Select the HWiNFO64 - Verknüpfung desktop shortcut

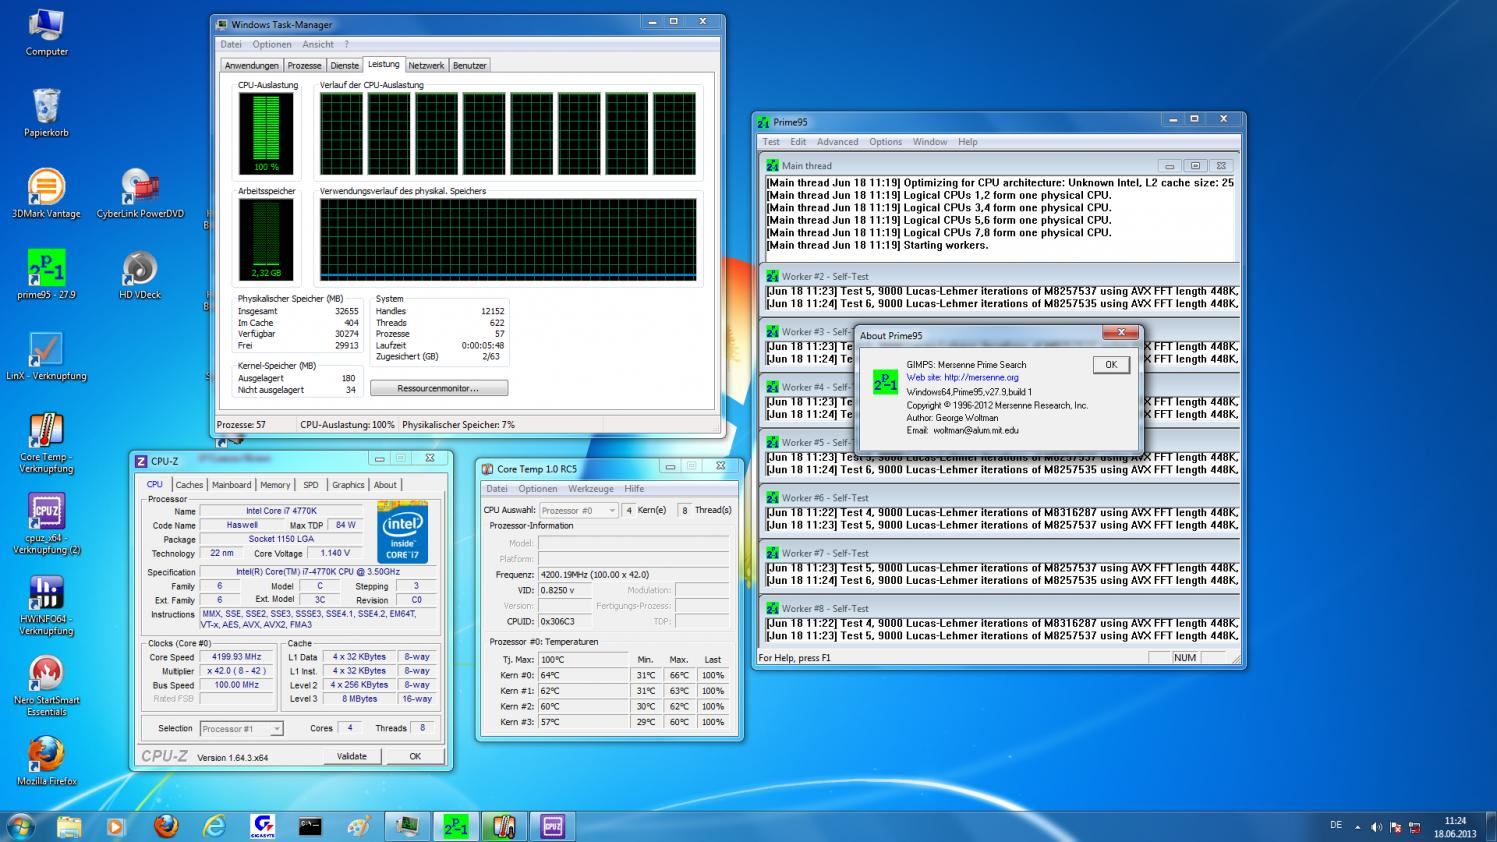[x=46, y=605]
